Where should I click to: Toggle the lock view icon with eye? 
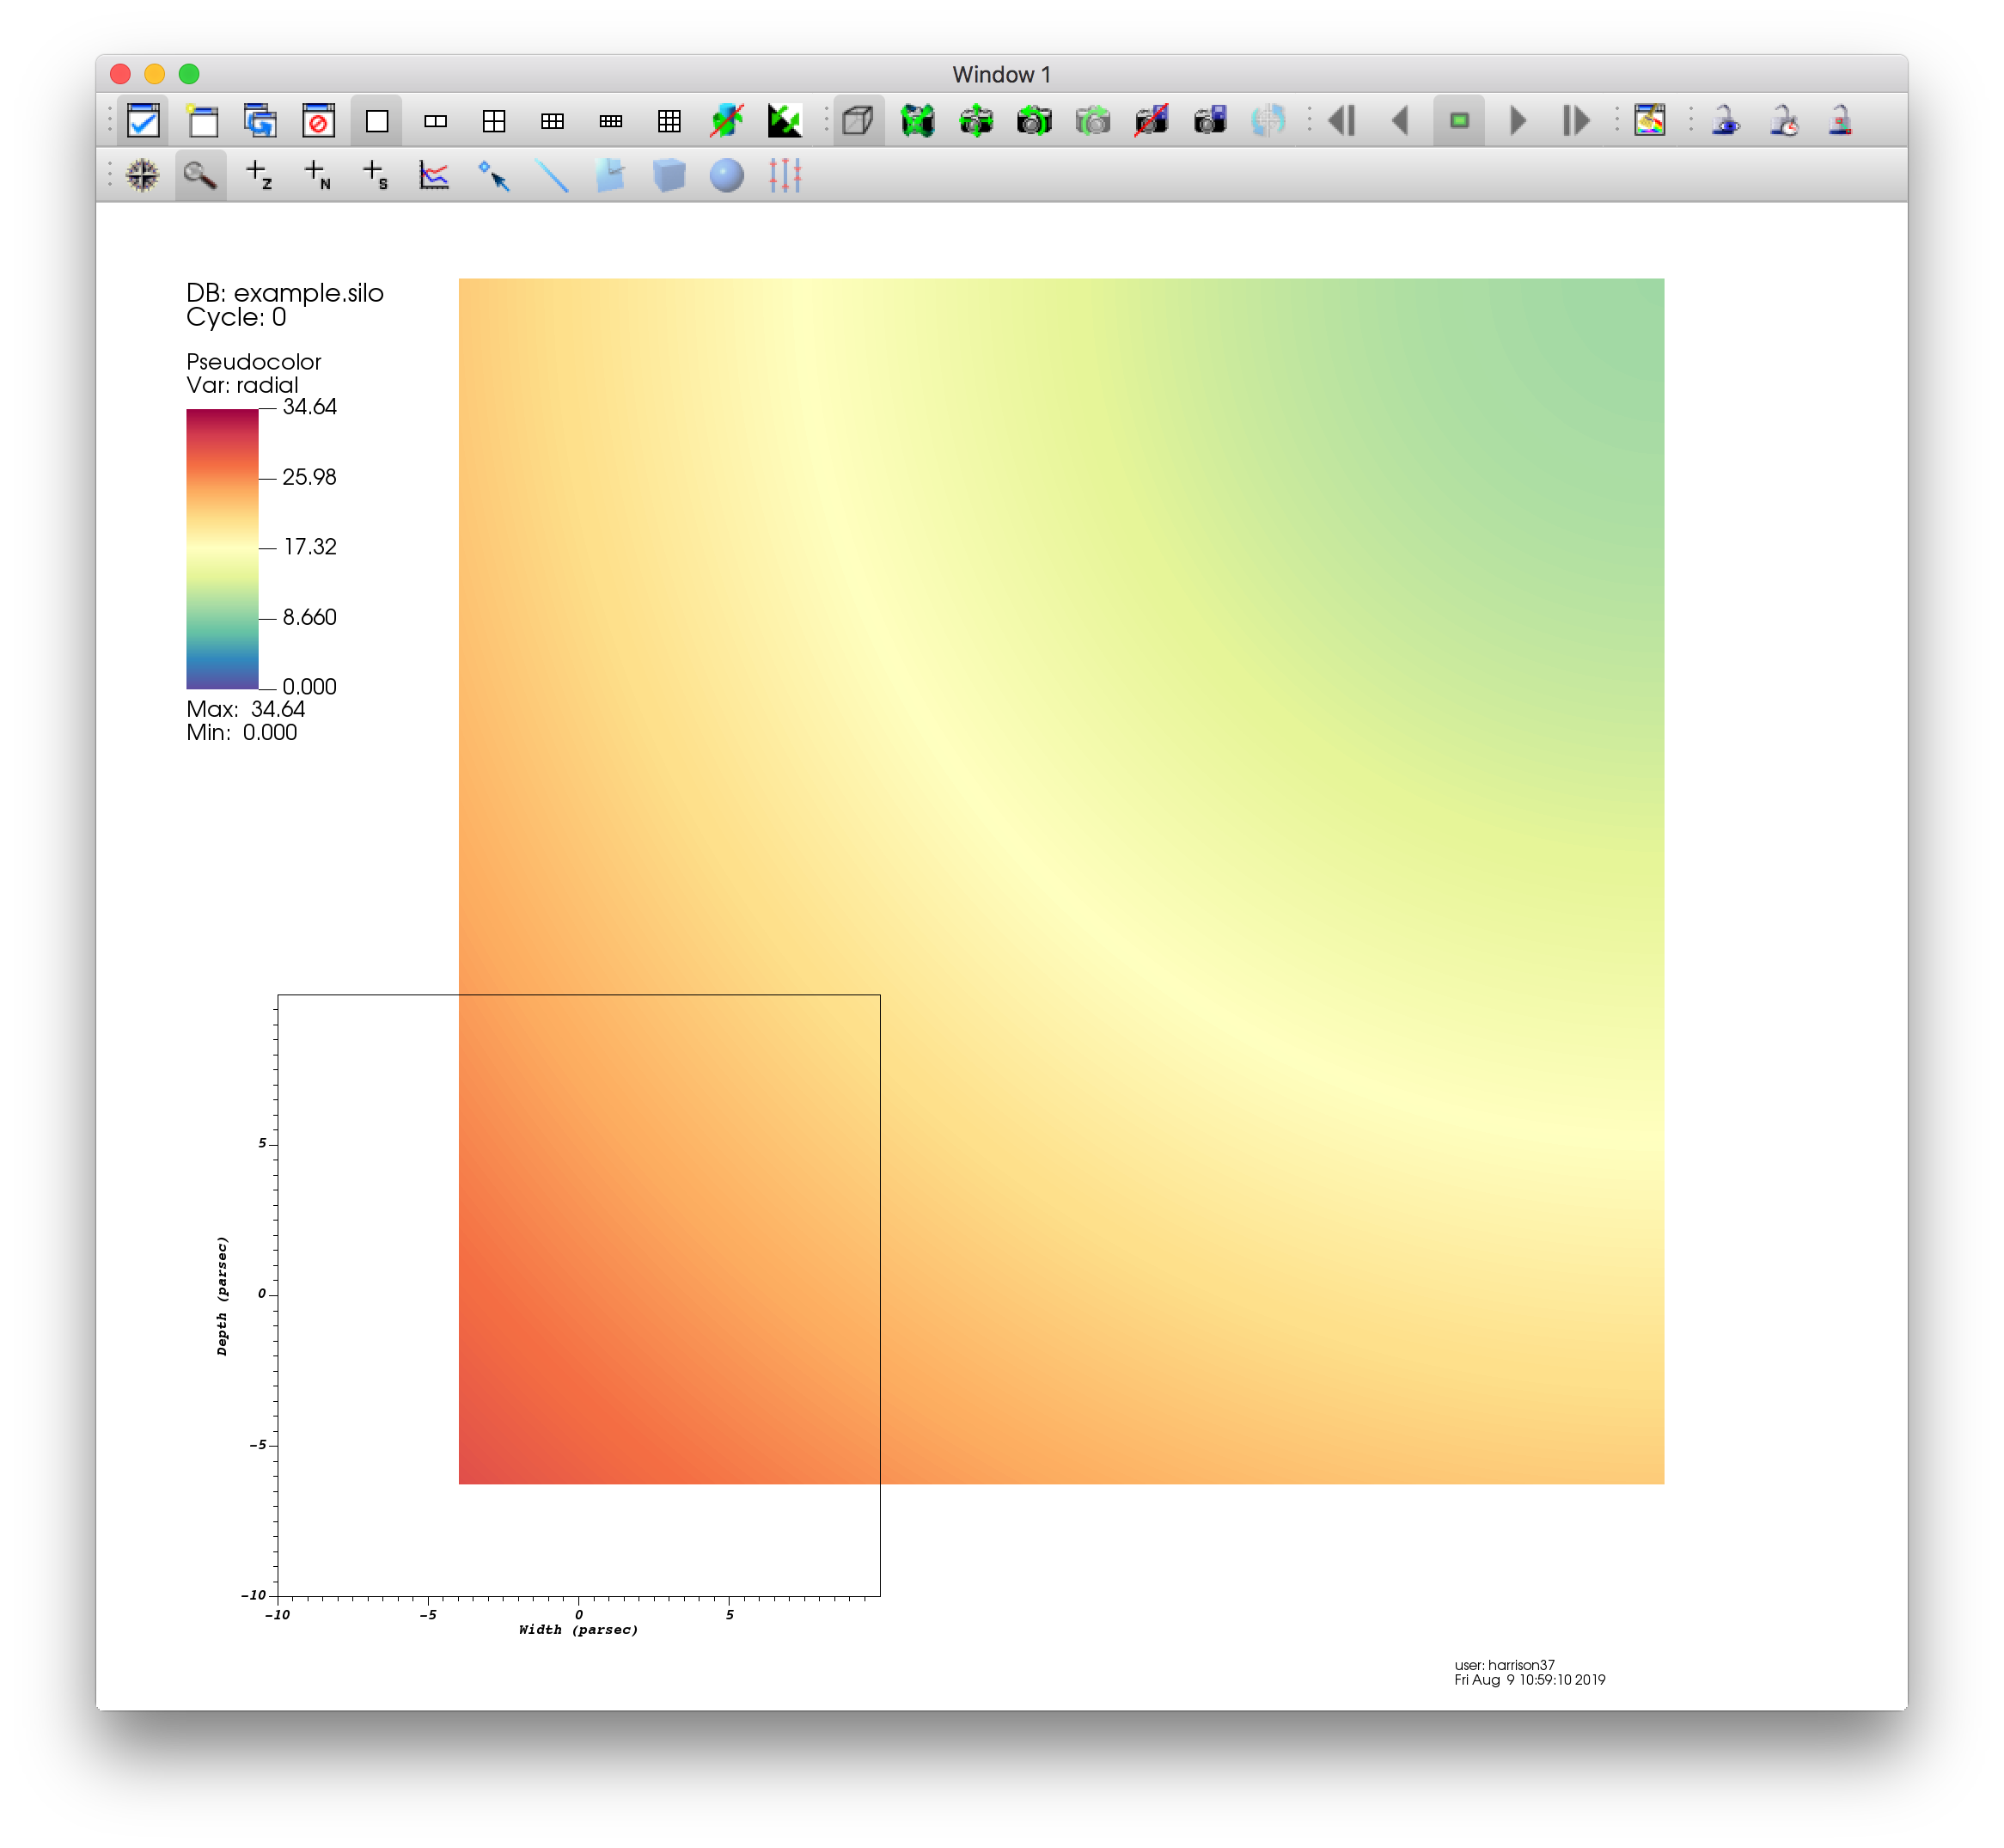(x=1725, y=121)
